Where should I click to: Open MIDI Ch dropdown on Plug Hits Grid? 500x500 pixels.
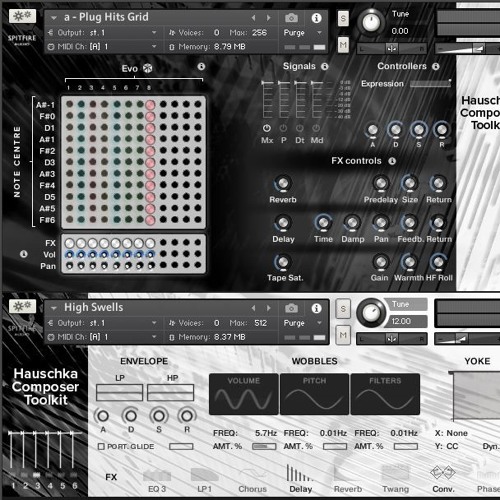tap(154, 47)
